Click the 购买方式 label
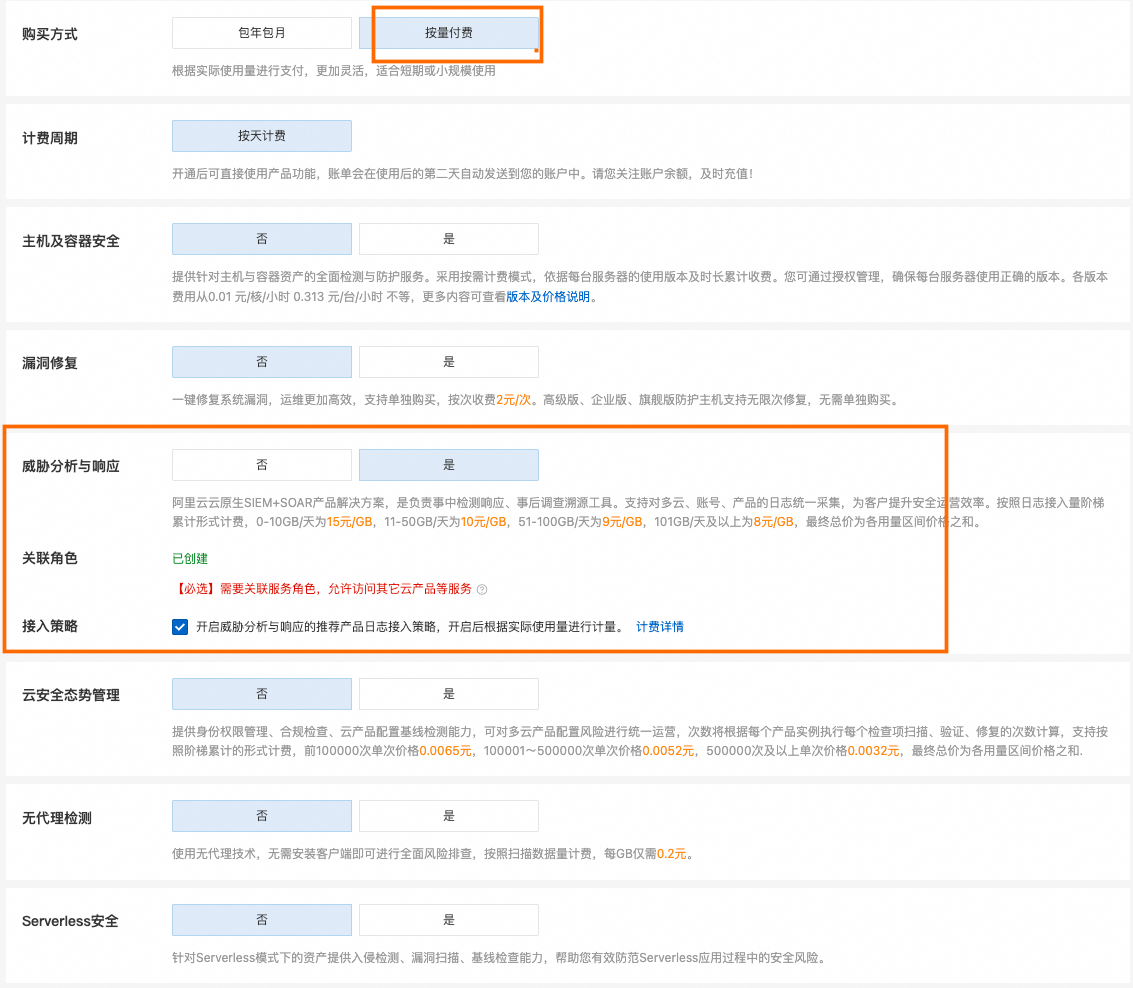 point(50,34)
